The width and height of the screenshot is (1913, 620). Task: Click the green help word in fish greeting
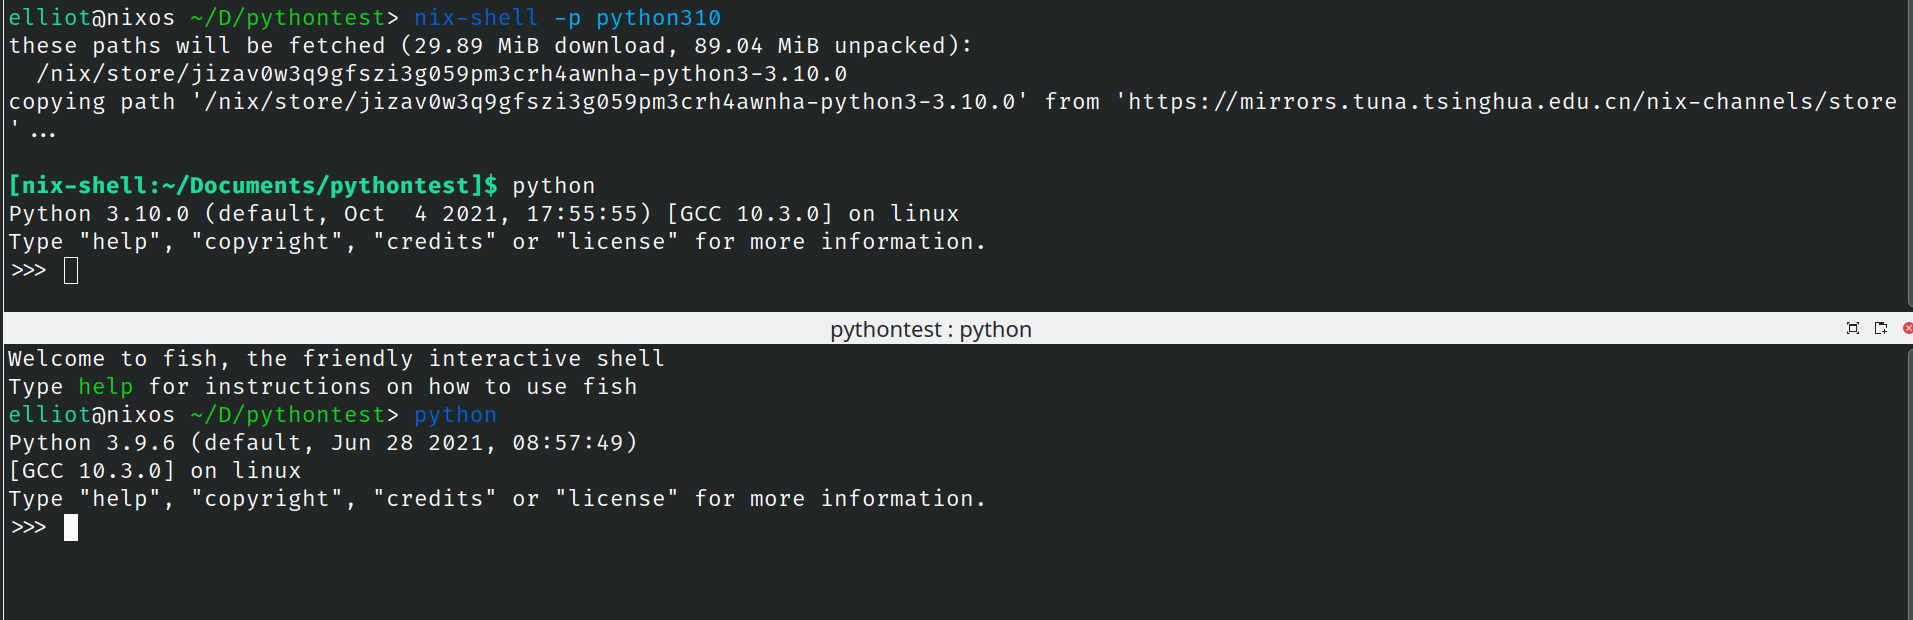coord(106,387)
